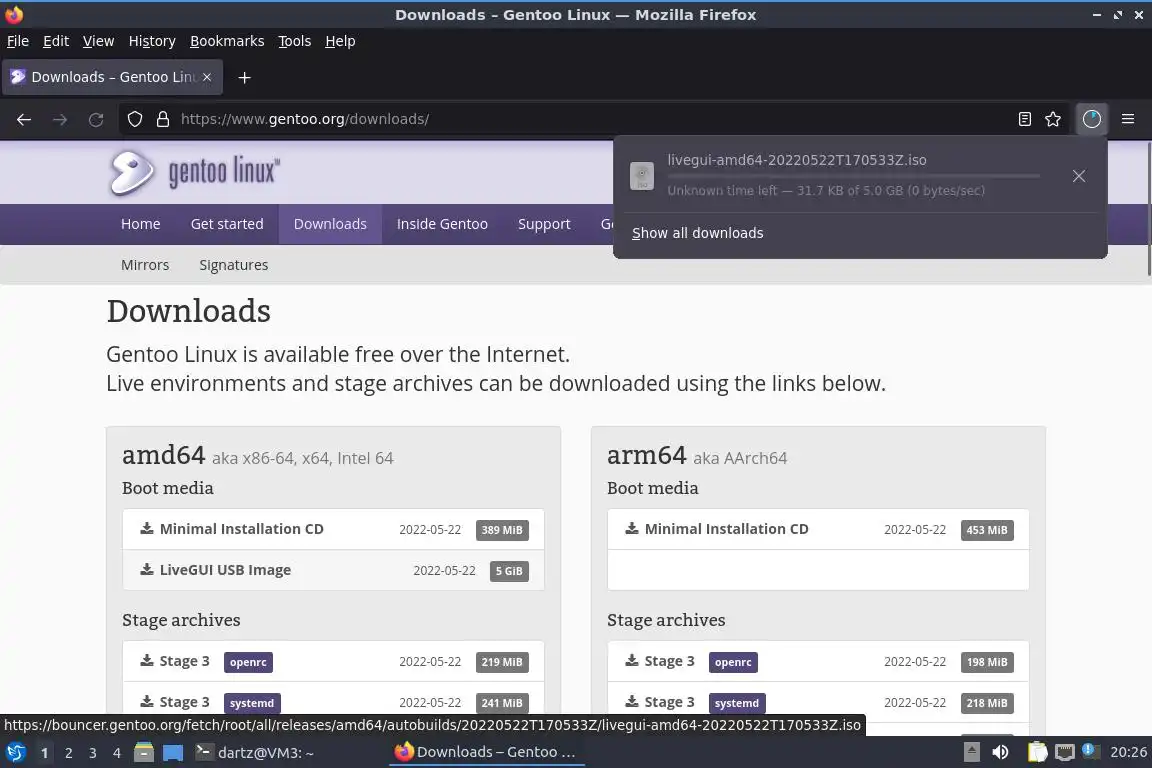1152x768 pixels.
Task: Click the 5 GiB size badge
Action: [509, 571]
